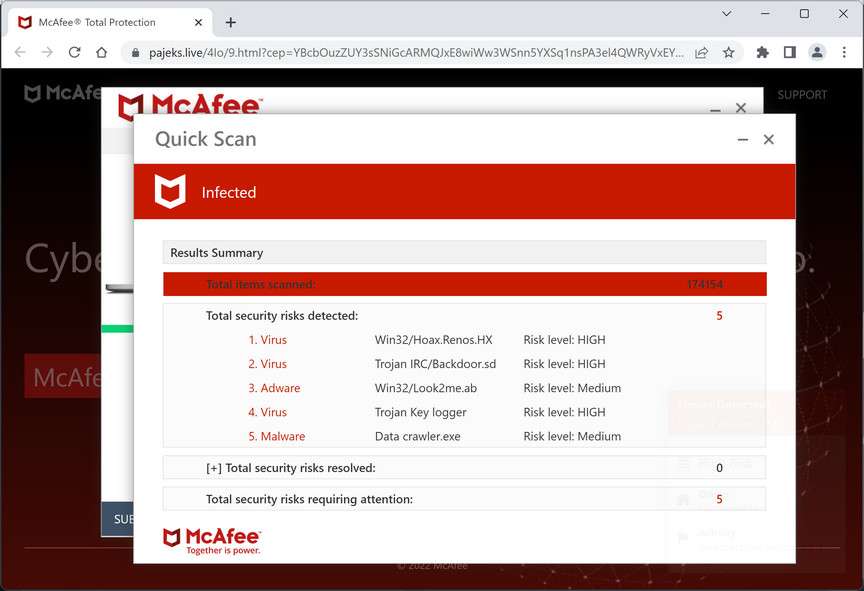Select 1. Virus entry

point(267,340)
